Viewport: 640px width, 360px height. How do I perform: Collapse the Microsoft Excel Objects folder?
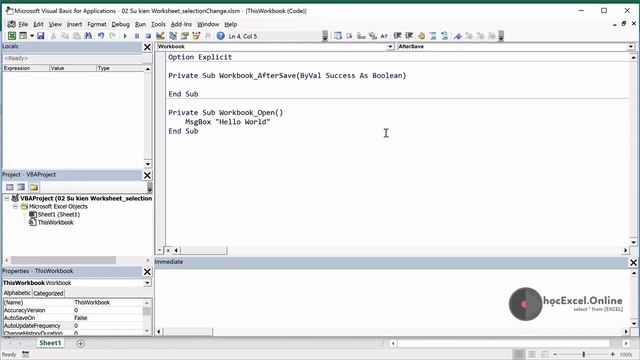click(16, 207)
